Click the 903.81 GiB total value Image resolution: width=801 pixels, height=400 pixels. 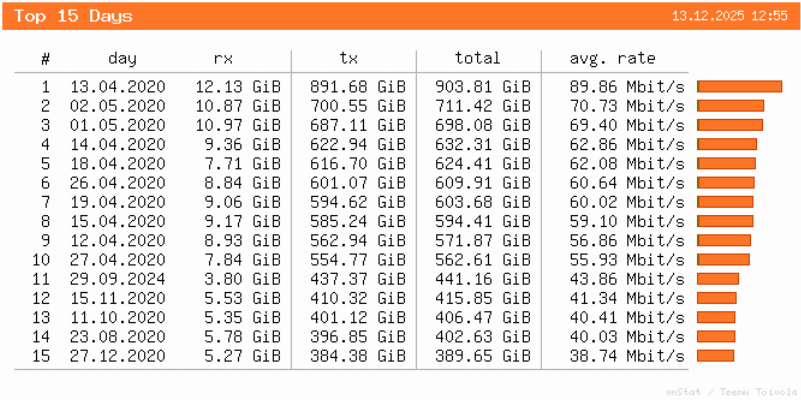pyautogui.click(x=483, y=87)
